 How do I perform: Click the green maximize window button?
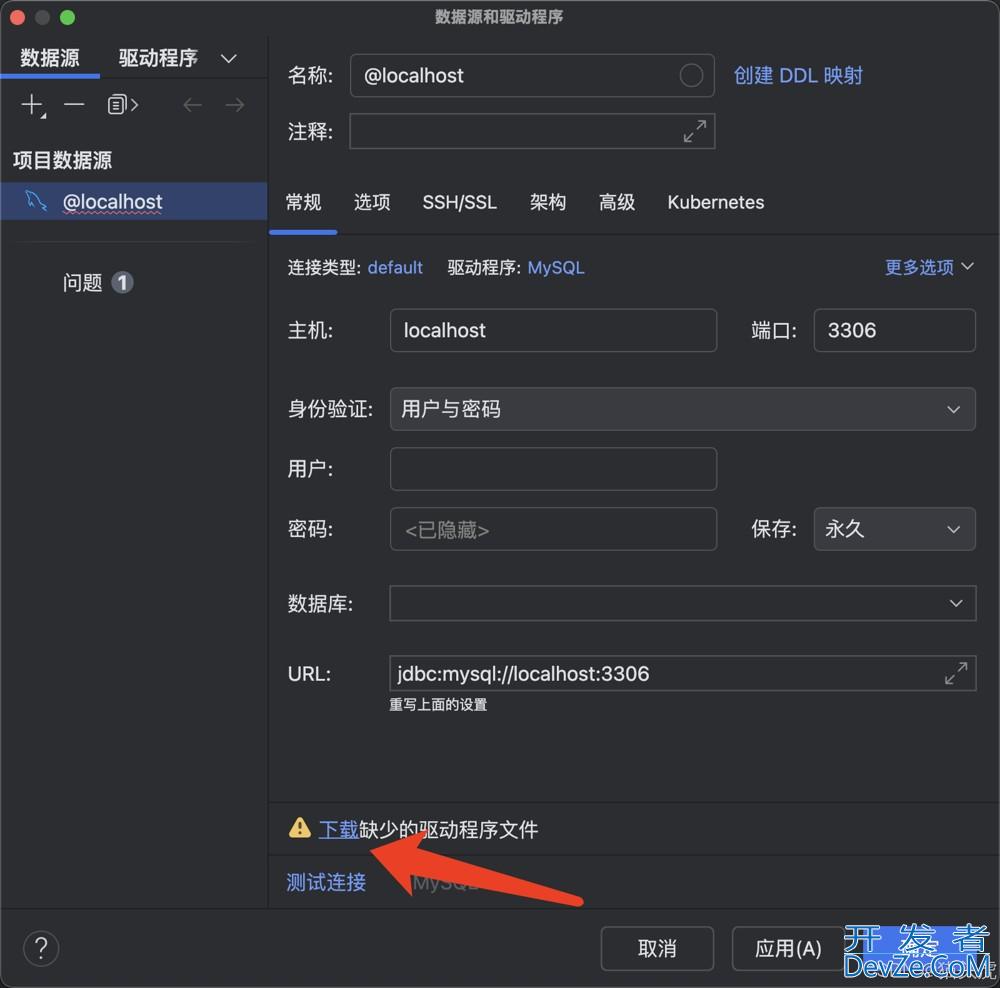point(67,17)
